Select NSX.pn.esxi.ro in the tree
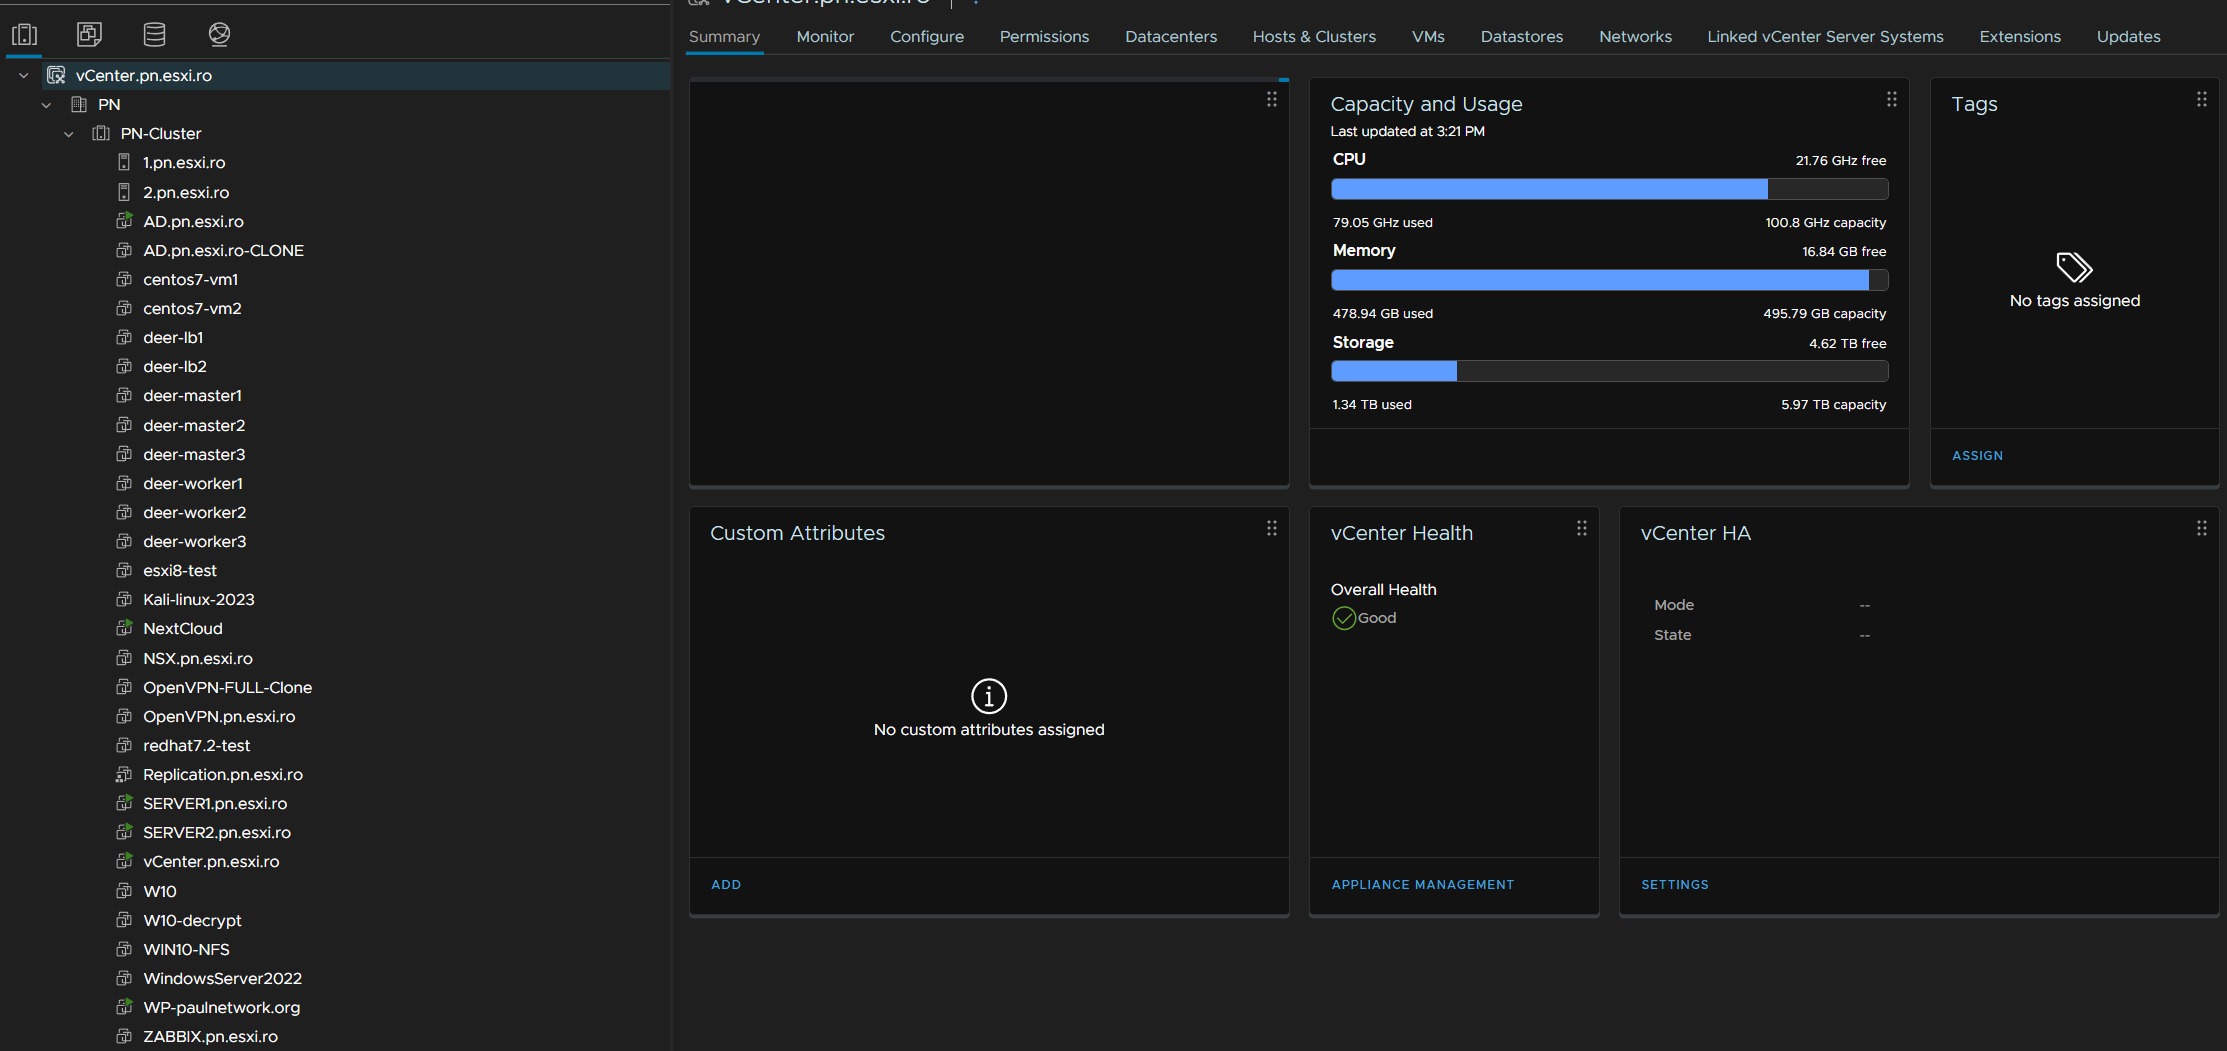The image size is (2227, 1051). 197,658
